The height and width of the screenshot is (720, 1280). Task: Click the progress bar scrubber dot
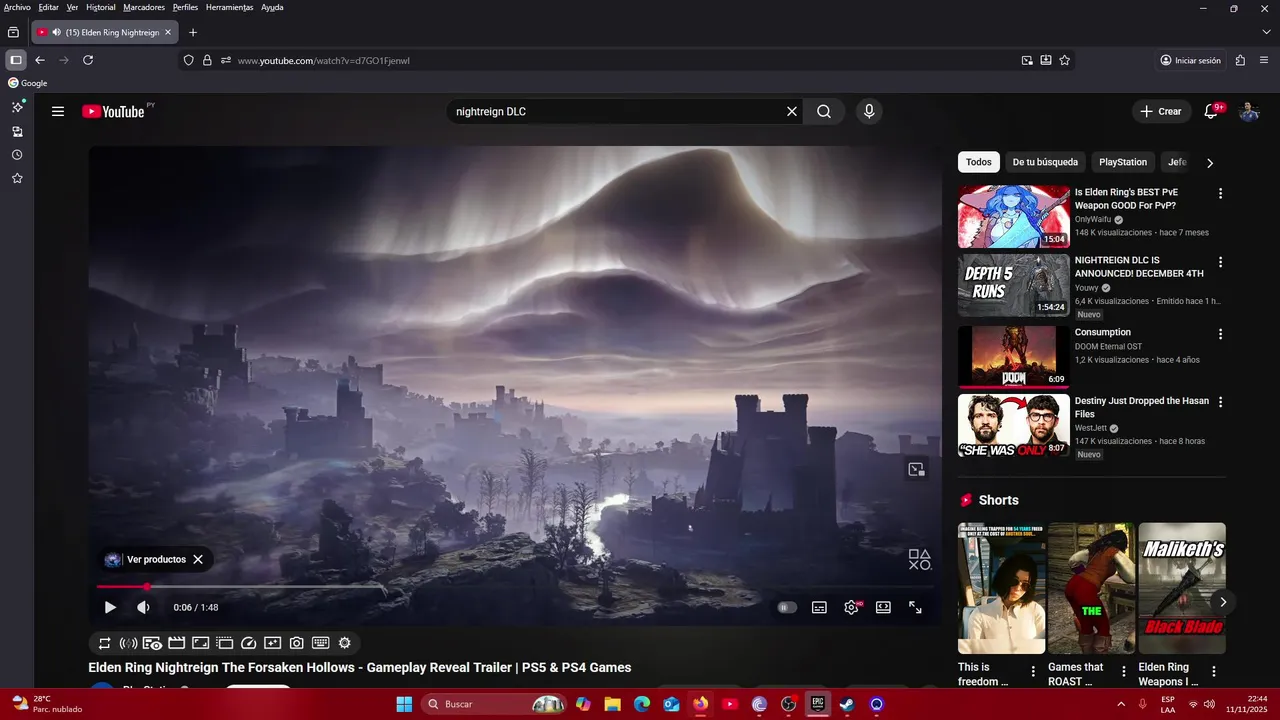(x=147, y=587)
